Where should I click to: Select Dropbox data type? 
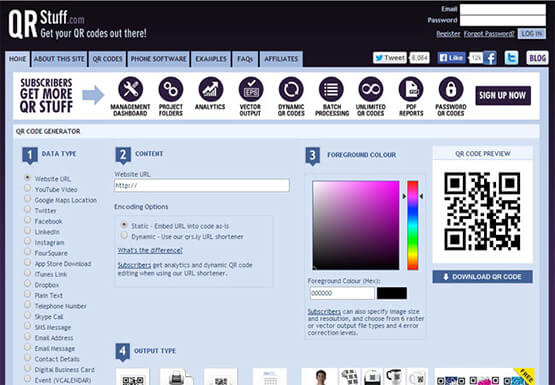[x=28, y=284]
